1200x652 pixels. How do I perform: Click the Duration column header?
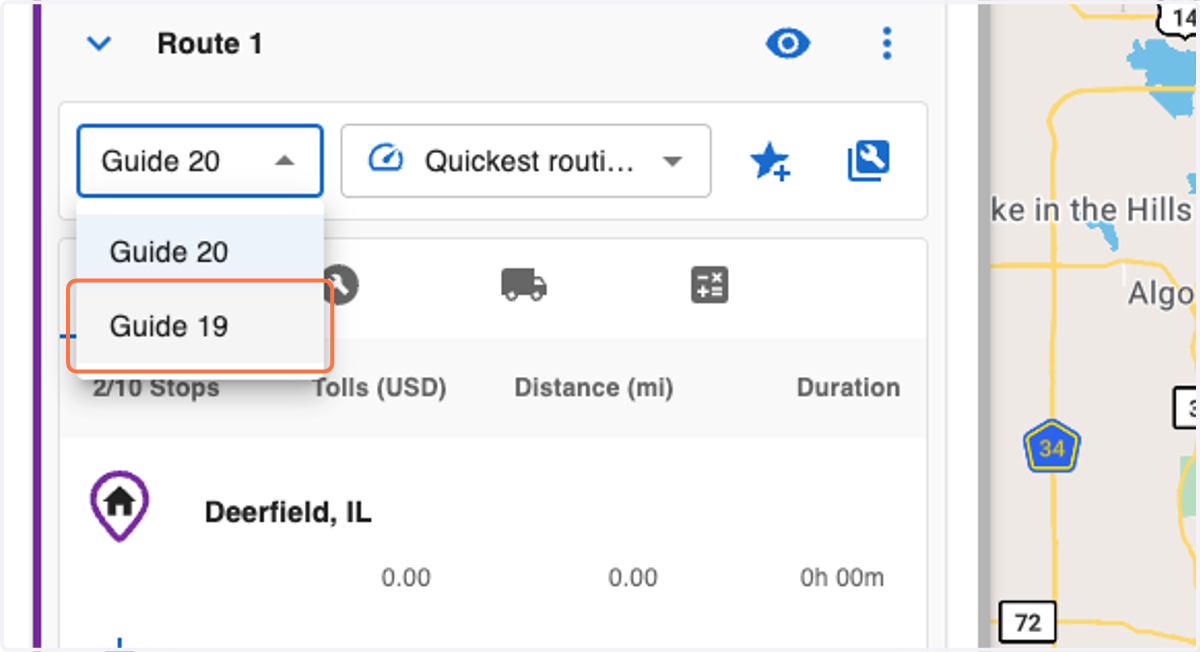(848, 388)
